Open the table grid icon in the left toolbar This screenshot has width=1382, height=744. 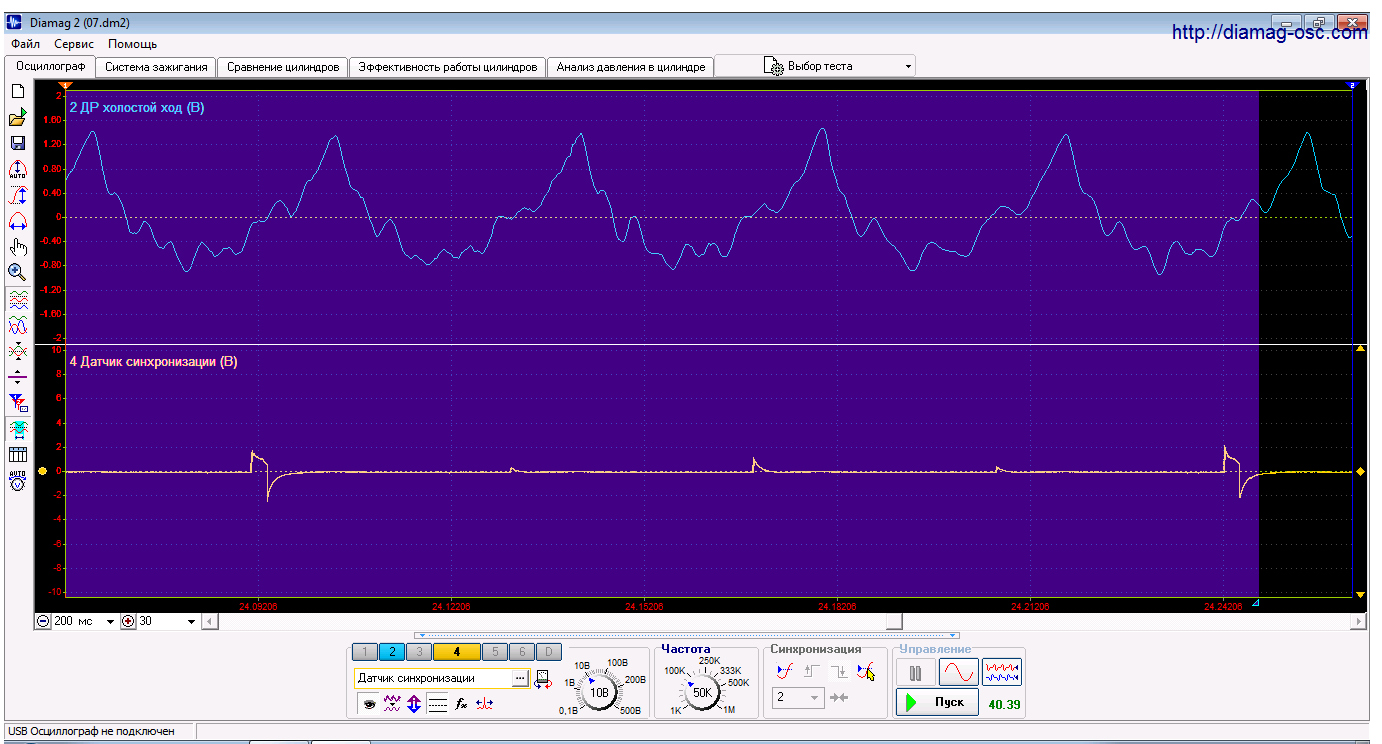(x=17, y=455)
